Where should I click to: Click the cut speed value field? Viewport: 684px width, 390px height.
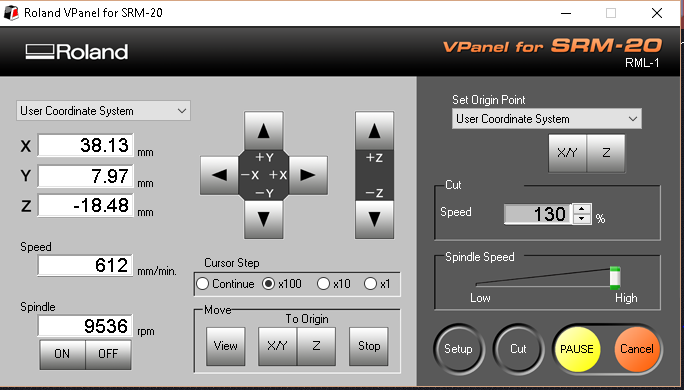[x=538, y=214]
